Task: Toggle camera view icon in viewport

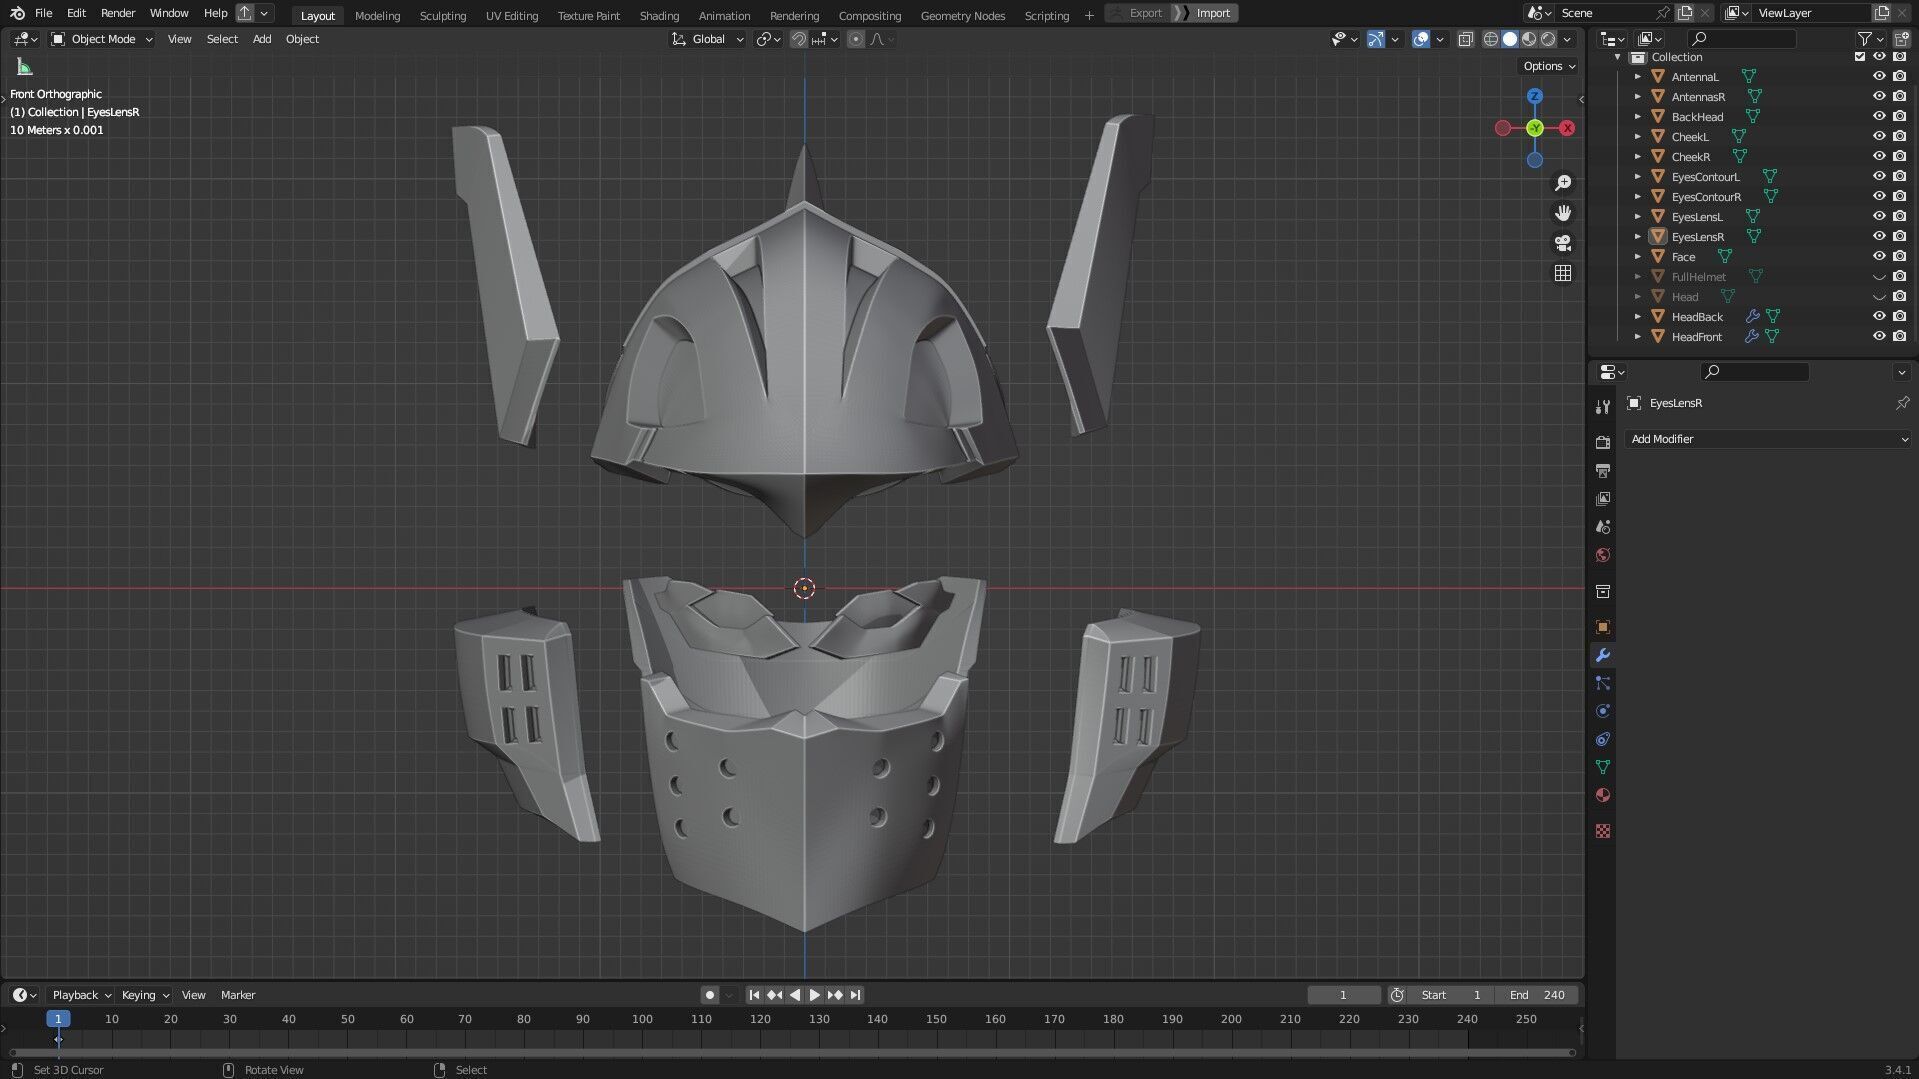Action: pyautogui.click(x=1563, y=243)
